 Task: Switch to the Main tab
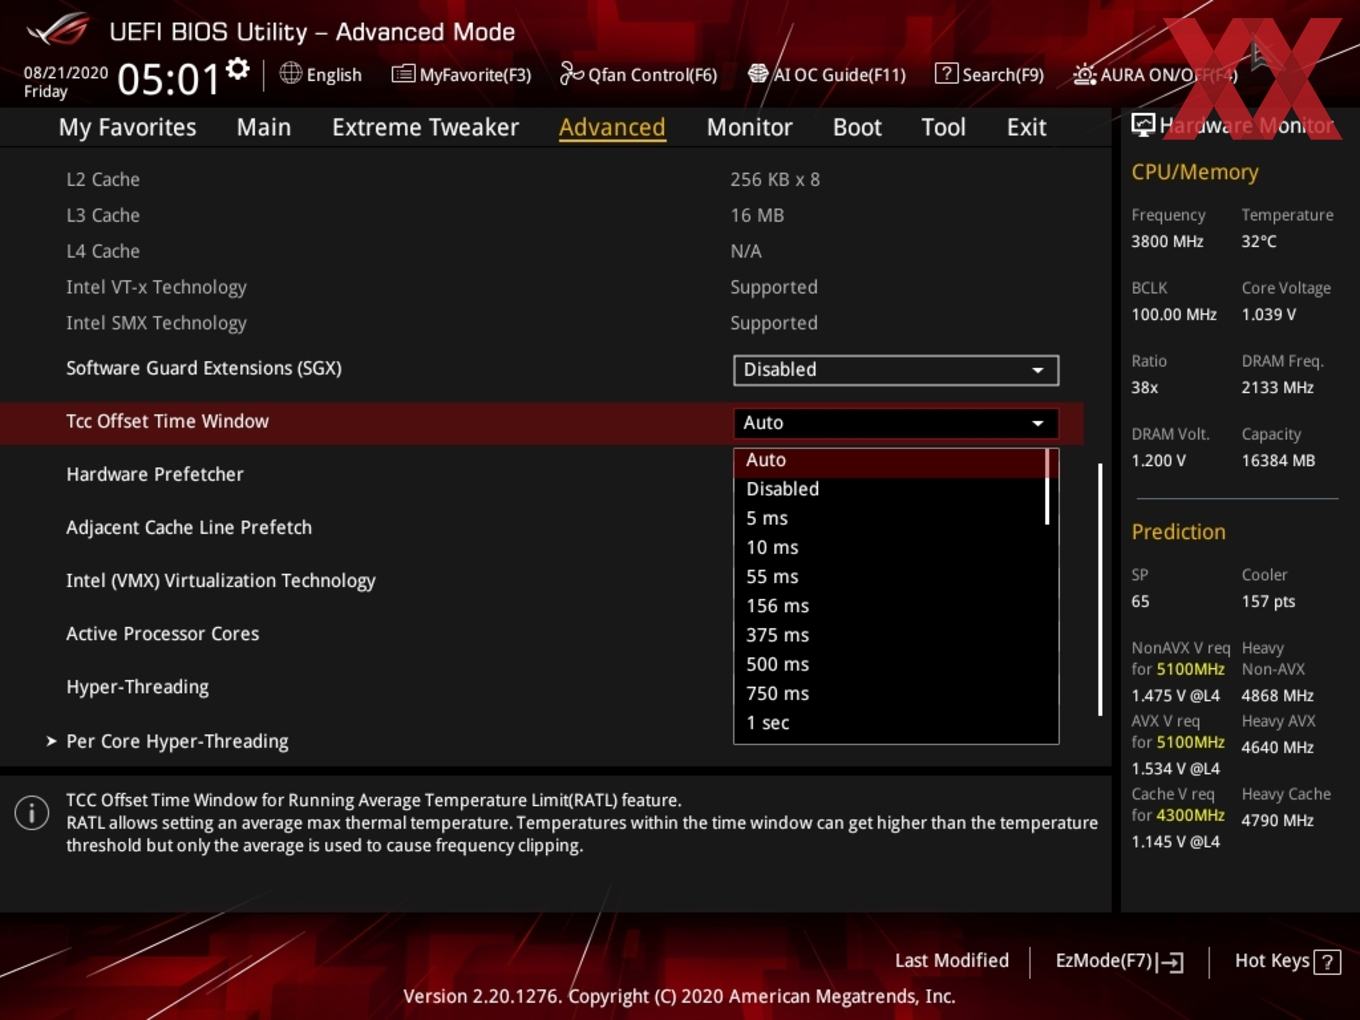tap(264, 127)
